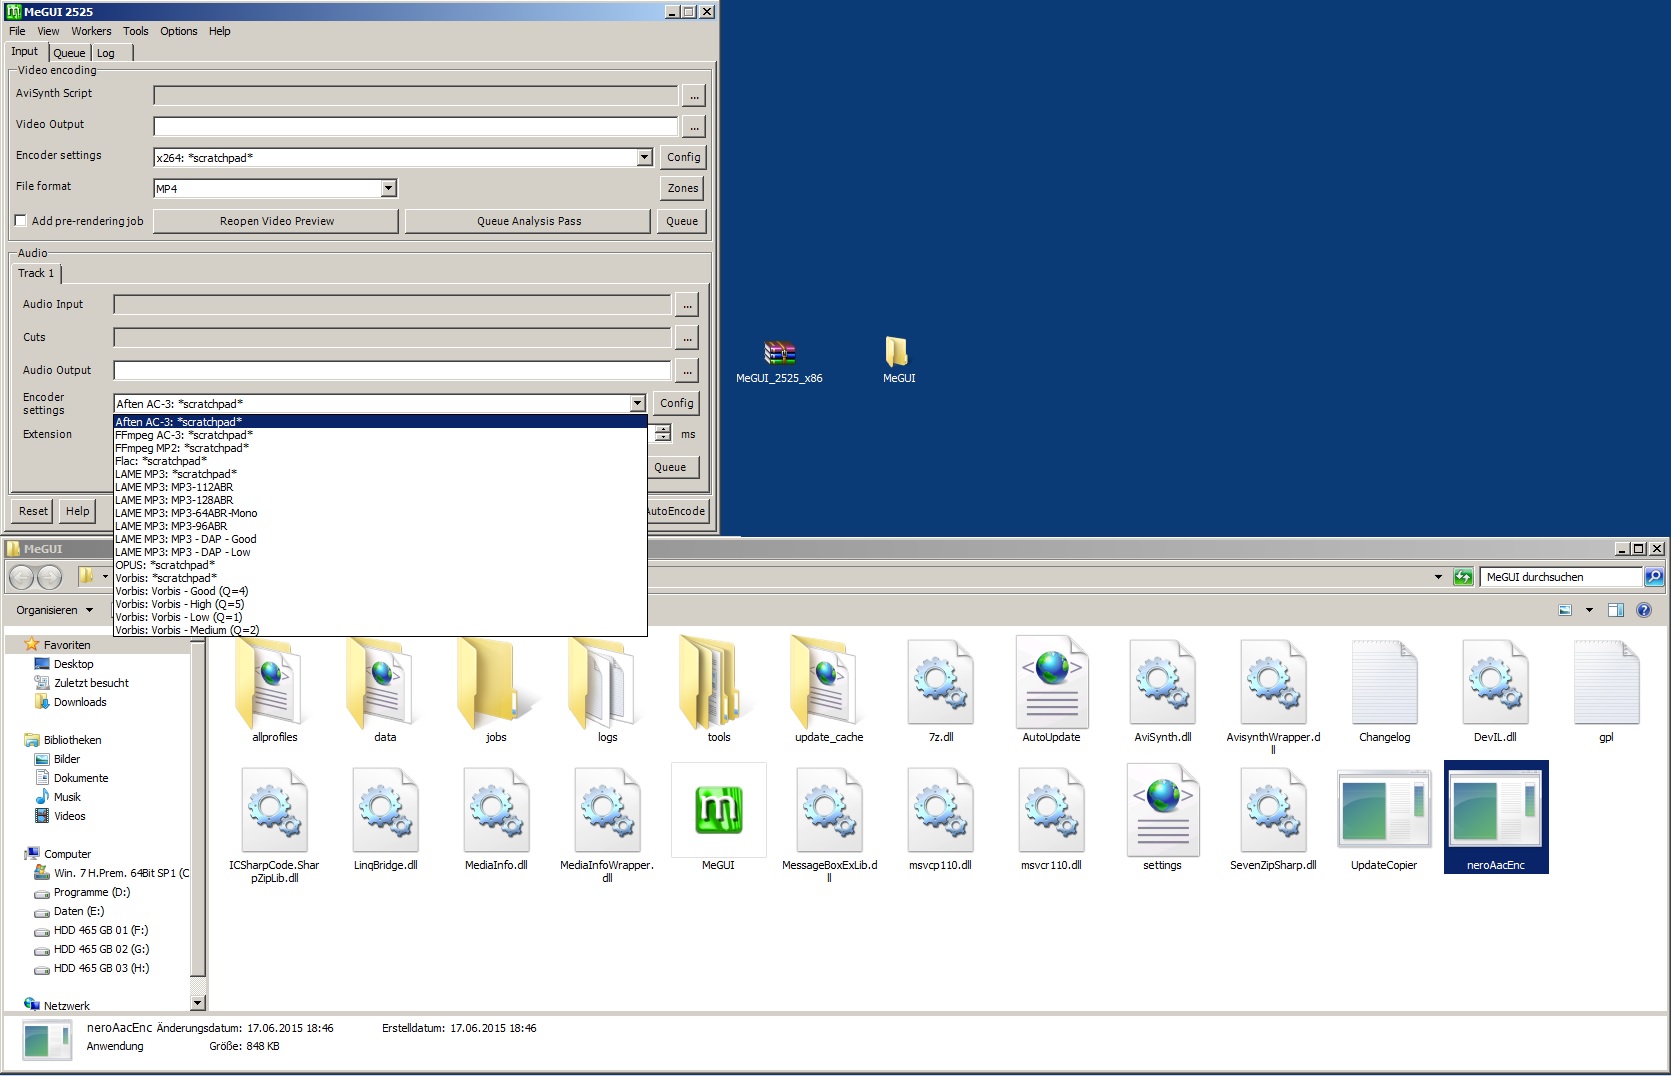Select the neroAacEnc application
1671x1076 pixels.
coord(1496,817)
